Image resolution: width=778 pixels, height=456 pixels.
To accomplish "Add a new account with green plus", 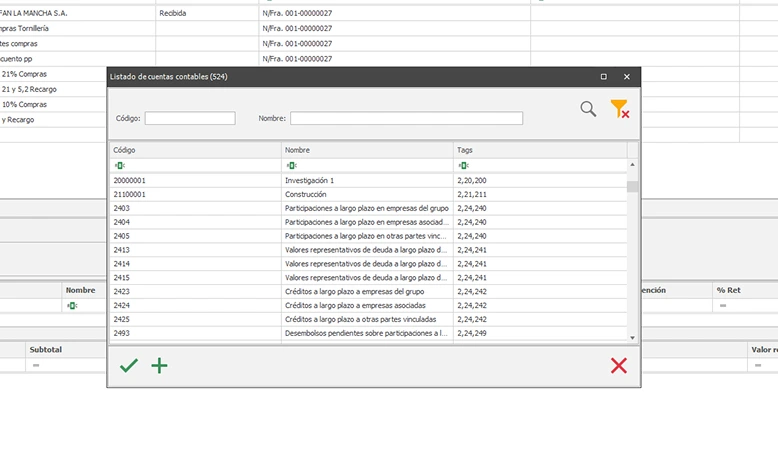I will (x=159, y=366).
